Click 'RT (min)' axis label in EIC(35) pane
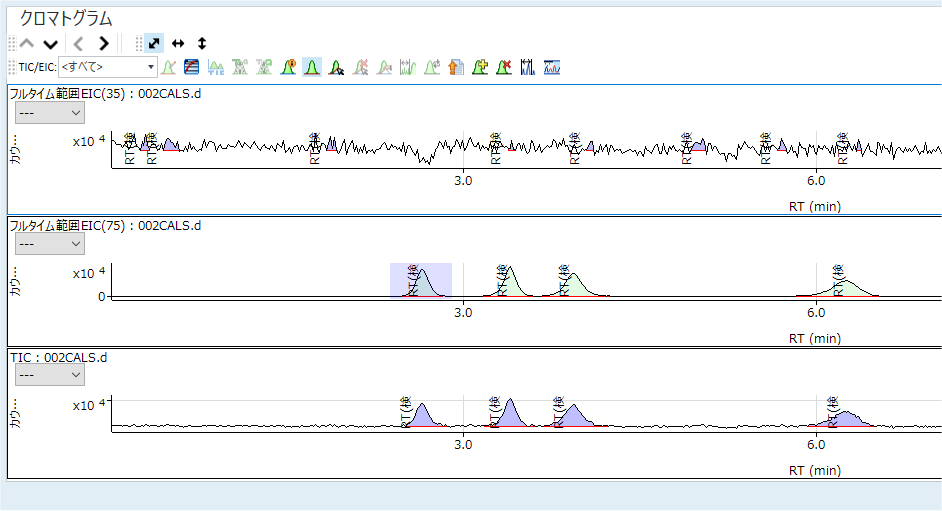Screen dimensions: 942x511 pyautogui.click(x=815, y=207)
